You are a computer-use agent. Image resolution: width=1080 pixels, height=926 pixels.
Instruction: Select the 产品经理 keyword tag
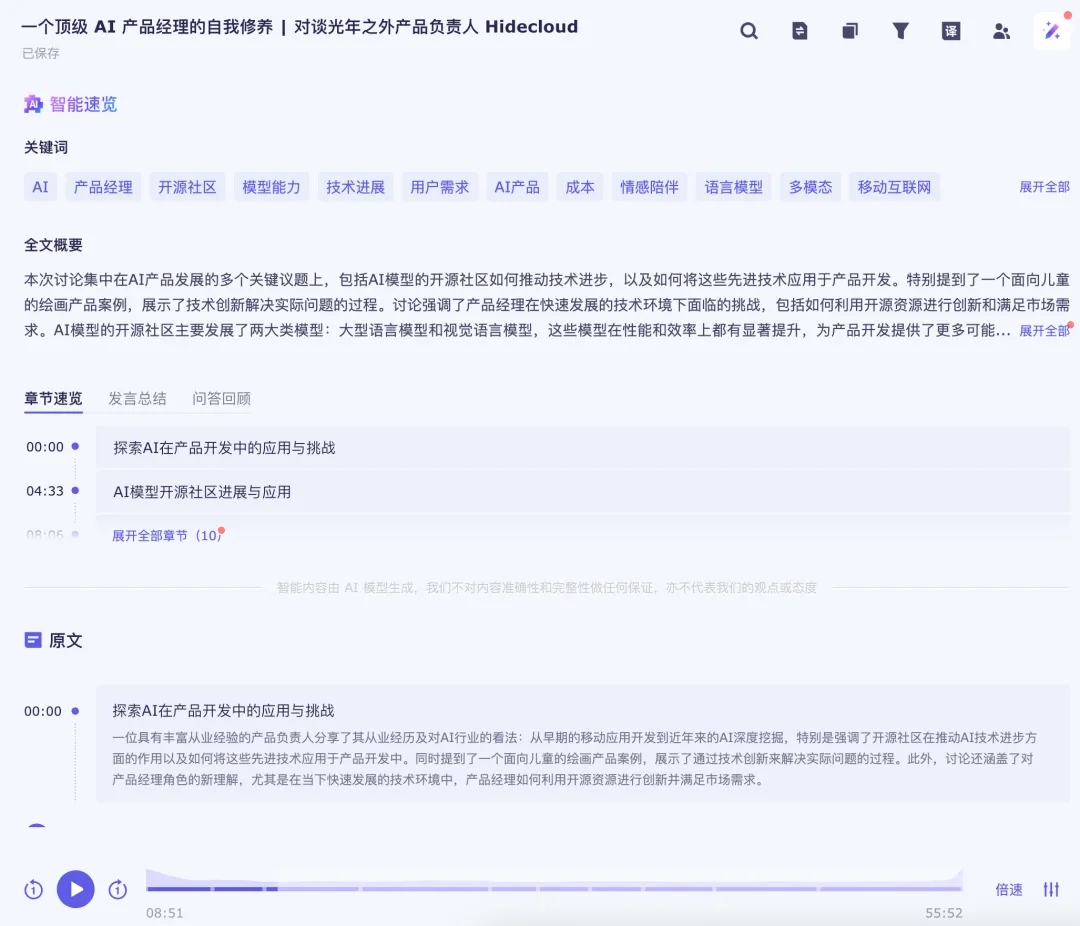[x=103, y=187]
